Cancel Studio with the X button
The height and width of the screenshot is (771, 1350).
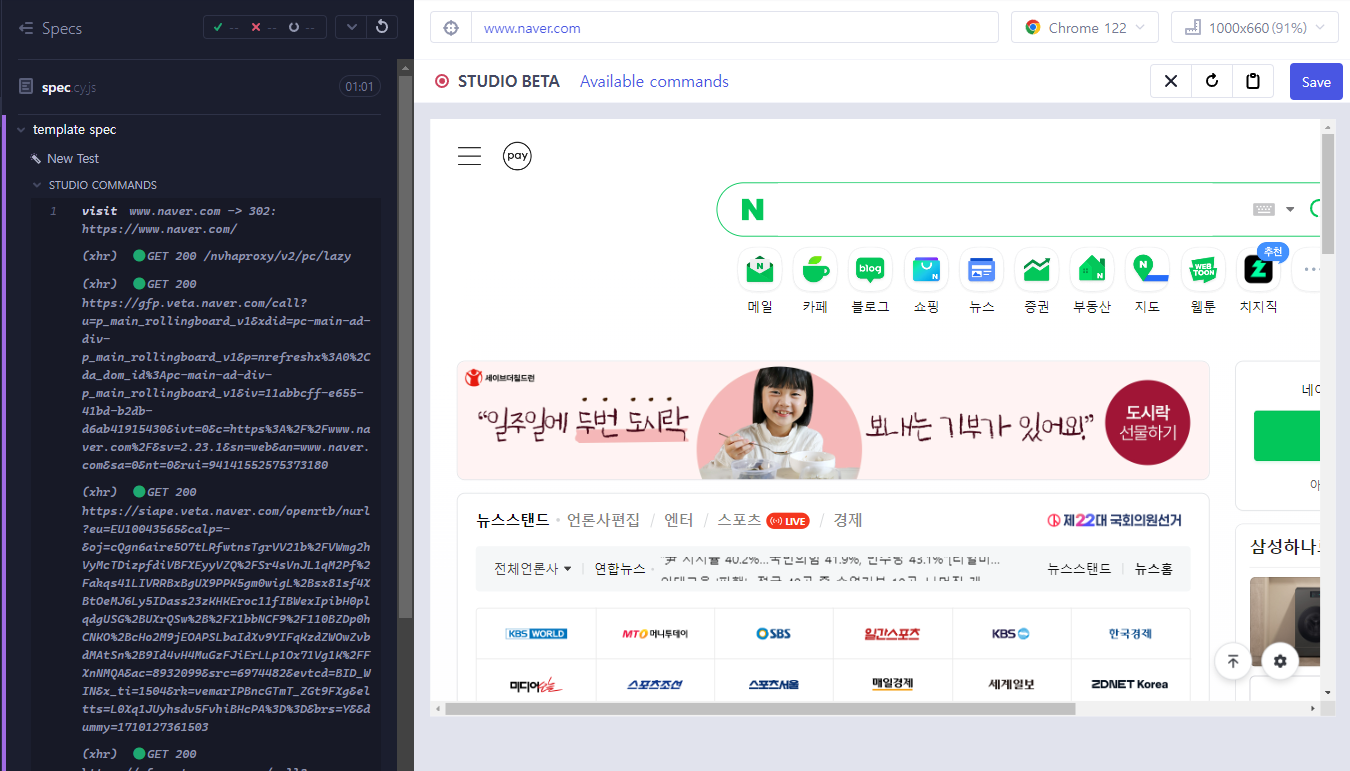coord(1171,81)
